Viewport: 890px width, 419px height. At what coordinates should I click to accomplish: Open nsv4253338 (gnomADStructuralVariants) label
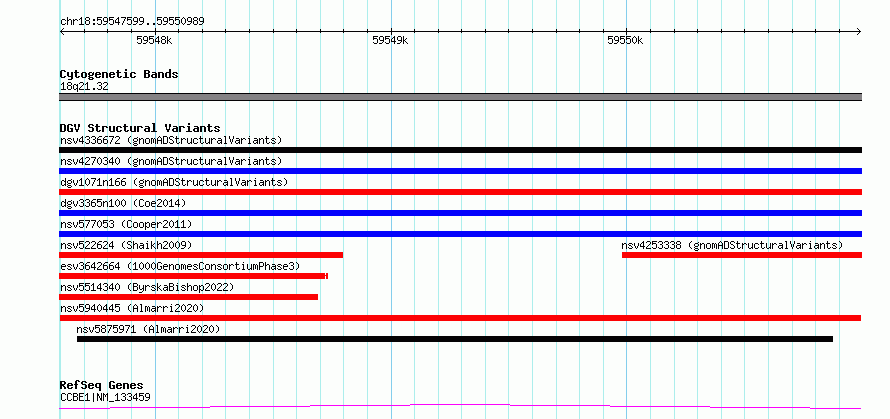(x=732, y=245)
